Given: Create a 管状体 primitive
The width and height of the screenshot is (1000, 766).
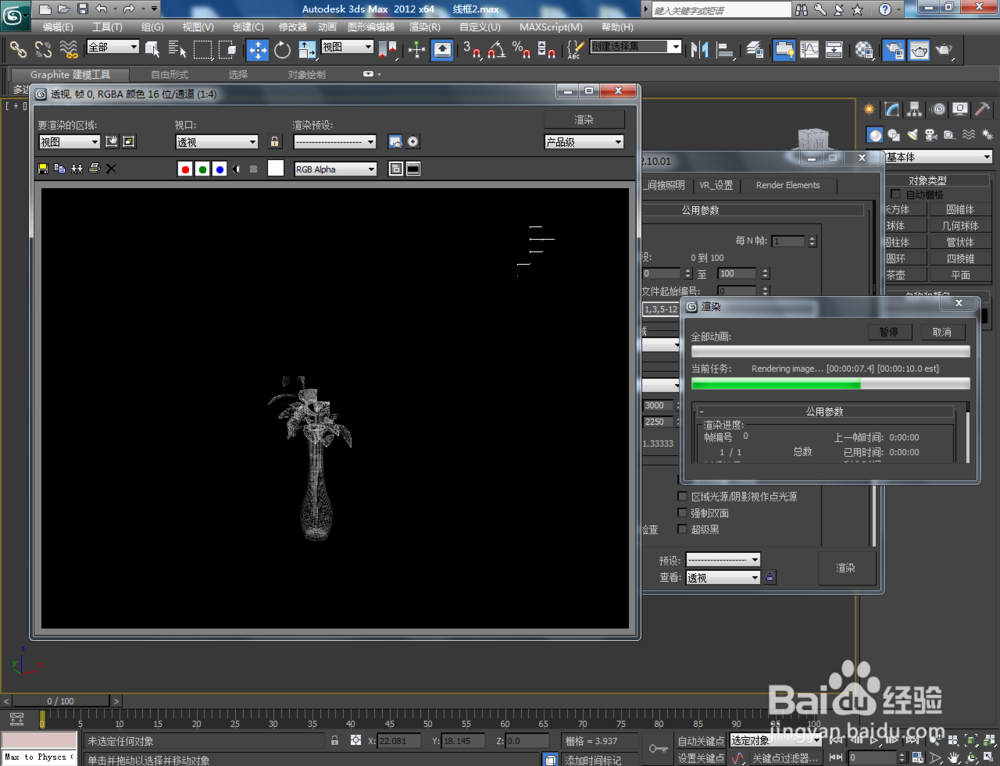Looking at the screenshot, I should click(x=960, y=242).
